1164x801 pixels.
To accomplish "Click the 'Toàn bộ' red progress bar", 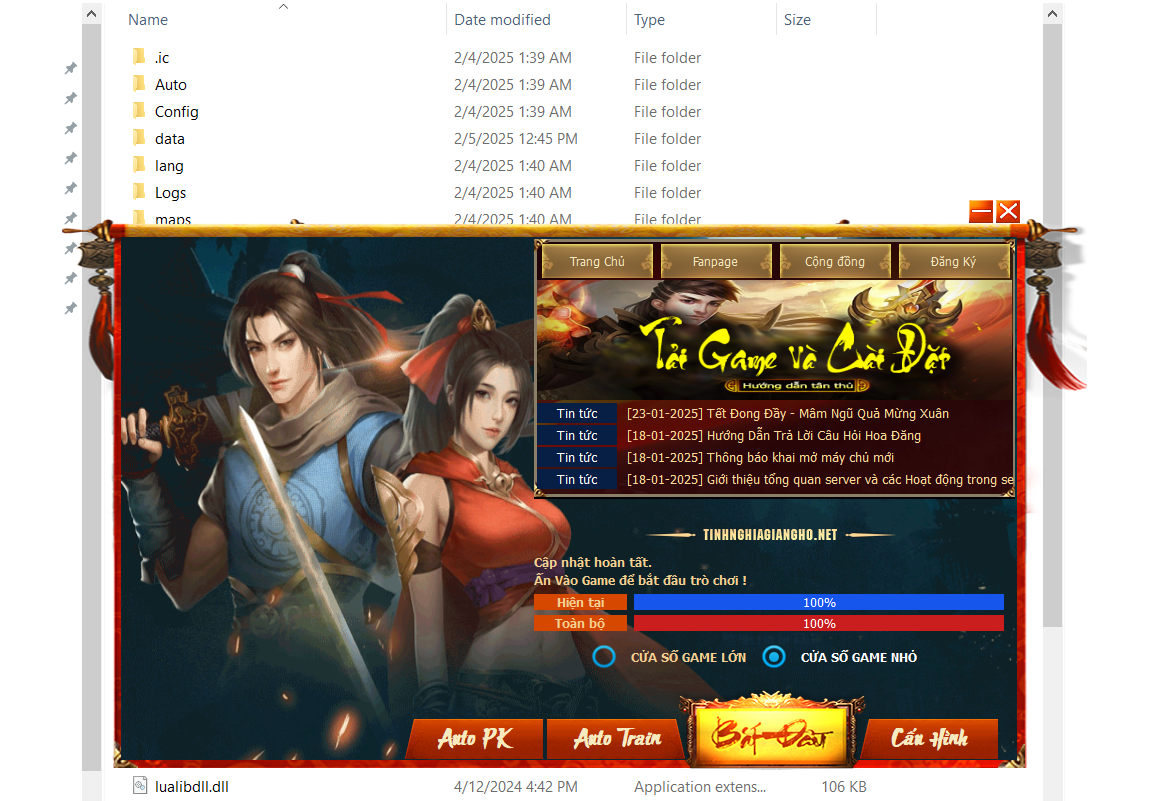I will [819, 623].
